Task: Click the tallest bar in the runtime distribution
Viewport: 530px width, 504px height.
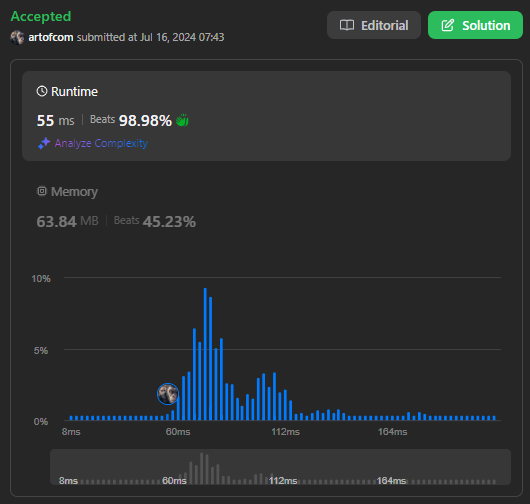Action: coord(205,354)
